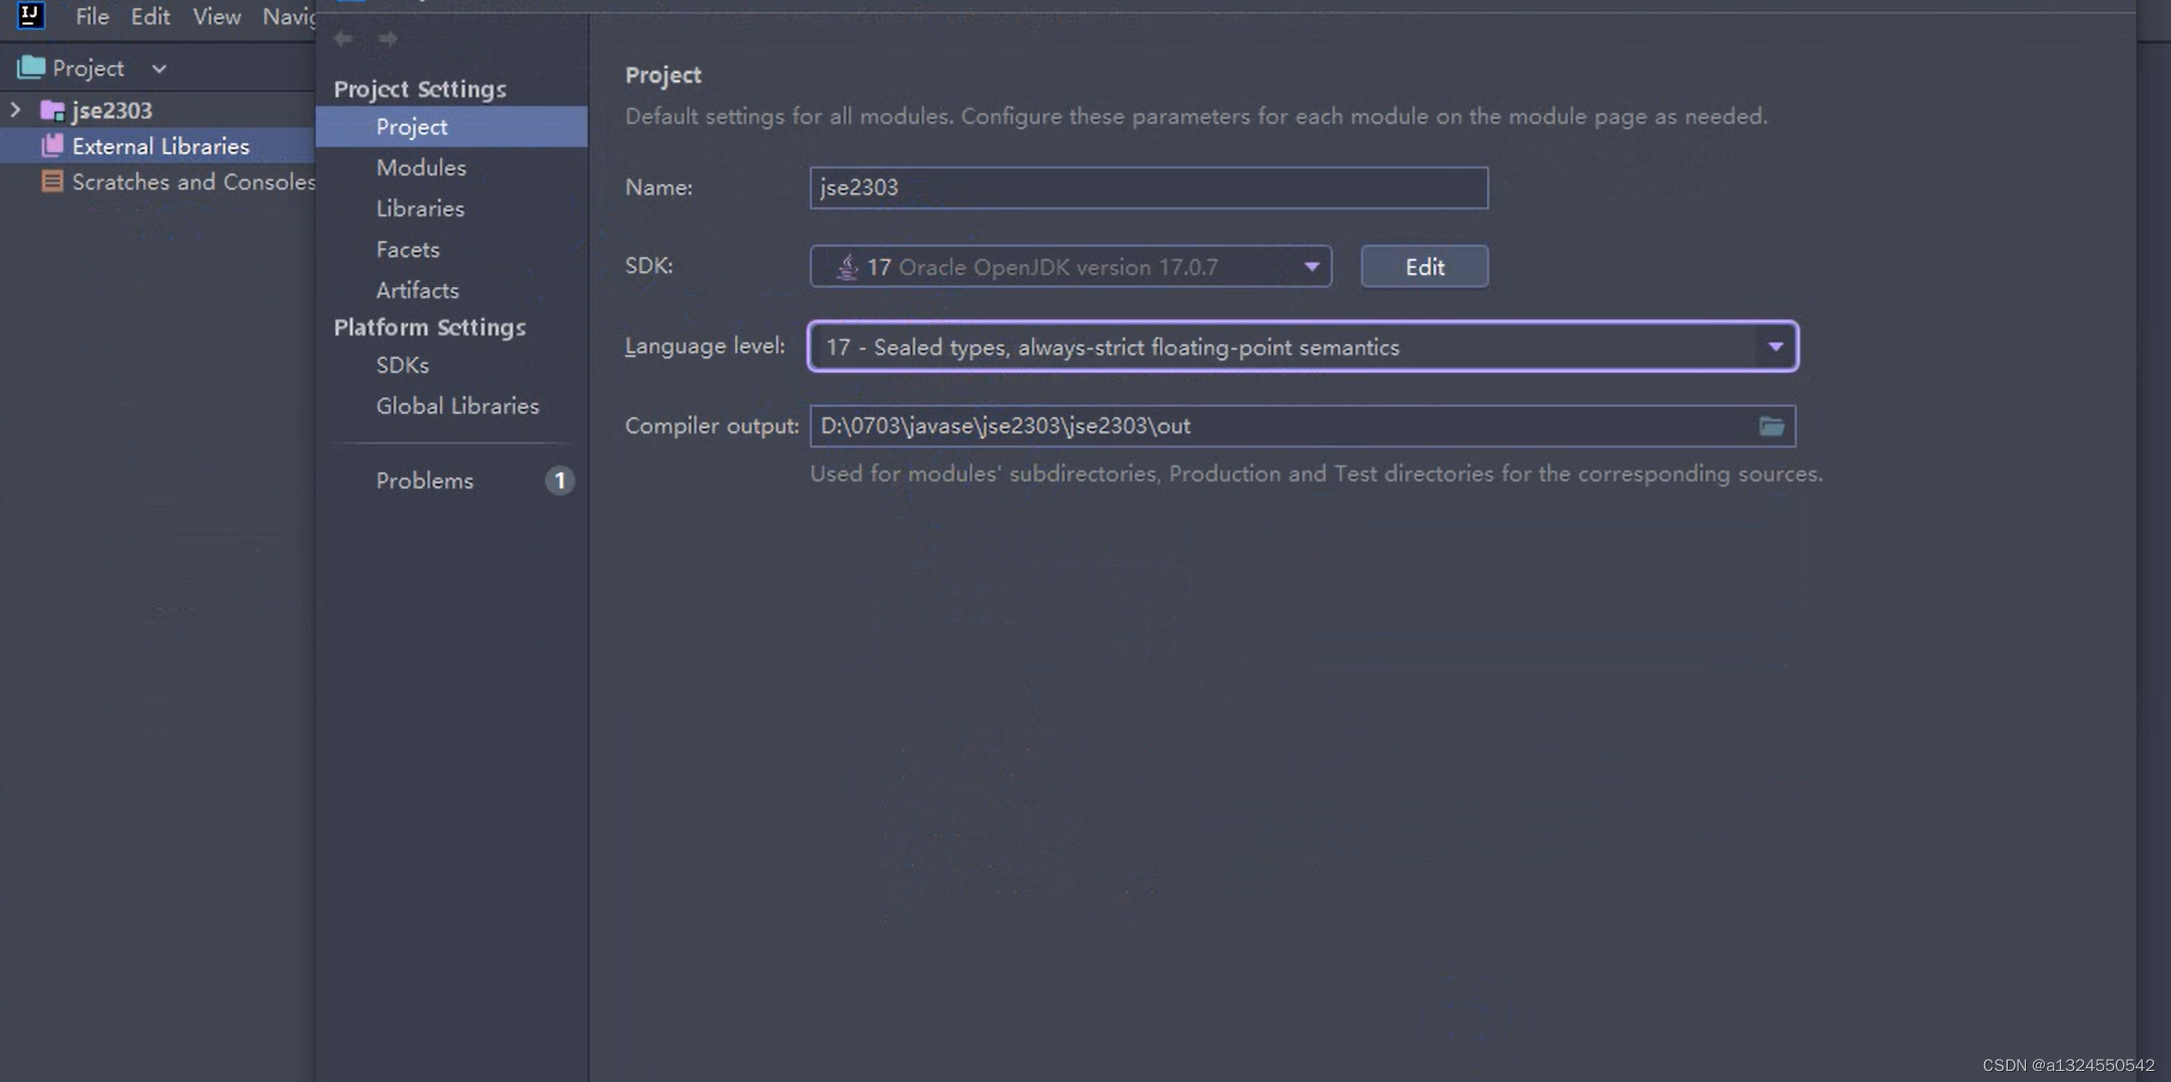
Task: Click the IntelliJ IDEA logo icon
Action: [x=31, y=15]
